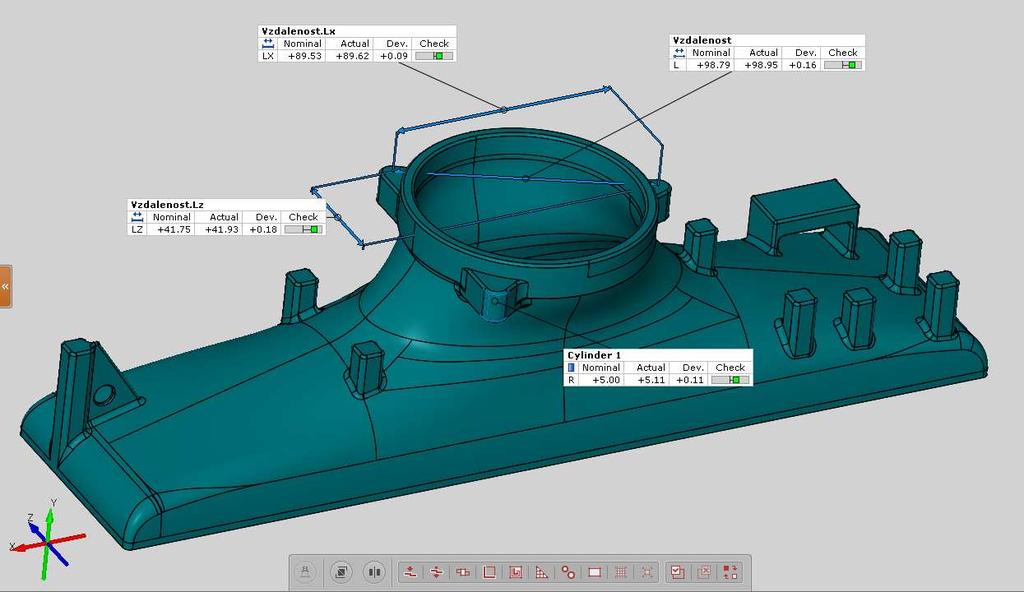Select the Cylinder 1 label title
The image size is (1024, 592).
coord(594,355)
